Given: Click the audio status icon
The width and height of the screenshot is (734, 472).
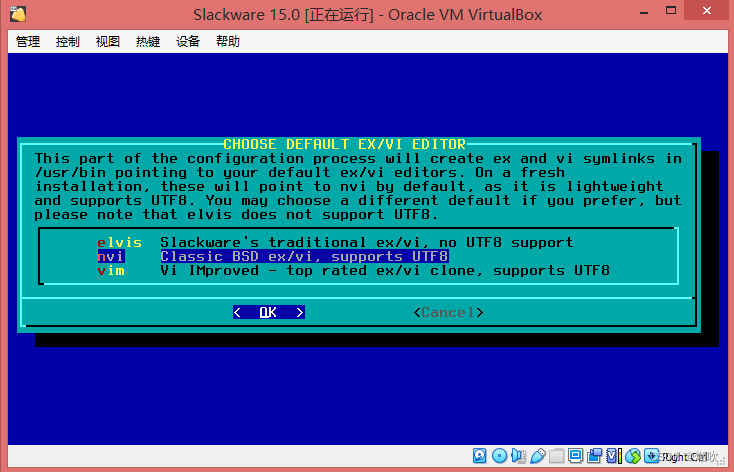Looking at the screenshot, I should (519, 455).
